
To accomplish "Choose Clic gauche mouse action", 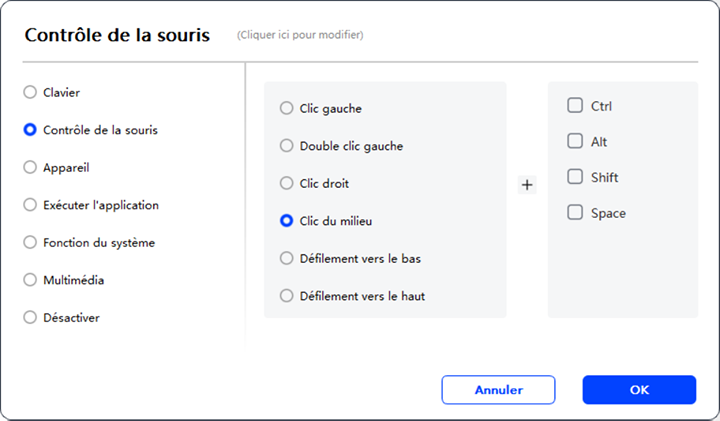I will [287, 108].
